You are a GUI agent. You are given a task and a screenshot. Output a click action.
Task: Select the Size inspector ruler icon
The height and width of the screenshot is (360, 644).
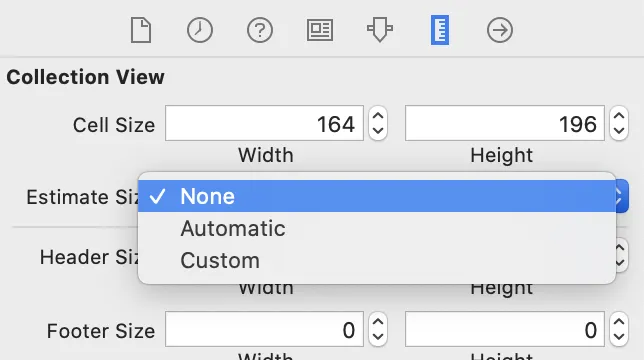click(440, 30)
